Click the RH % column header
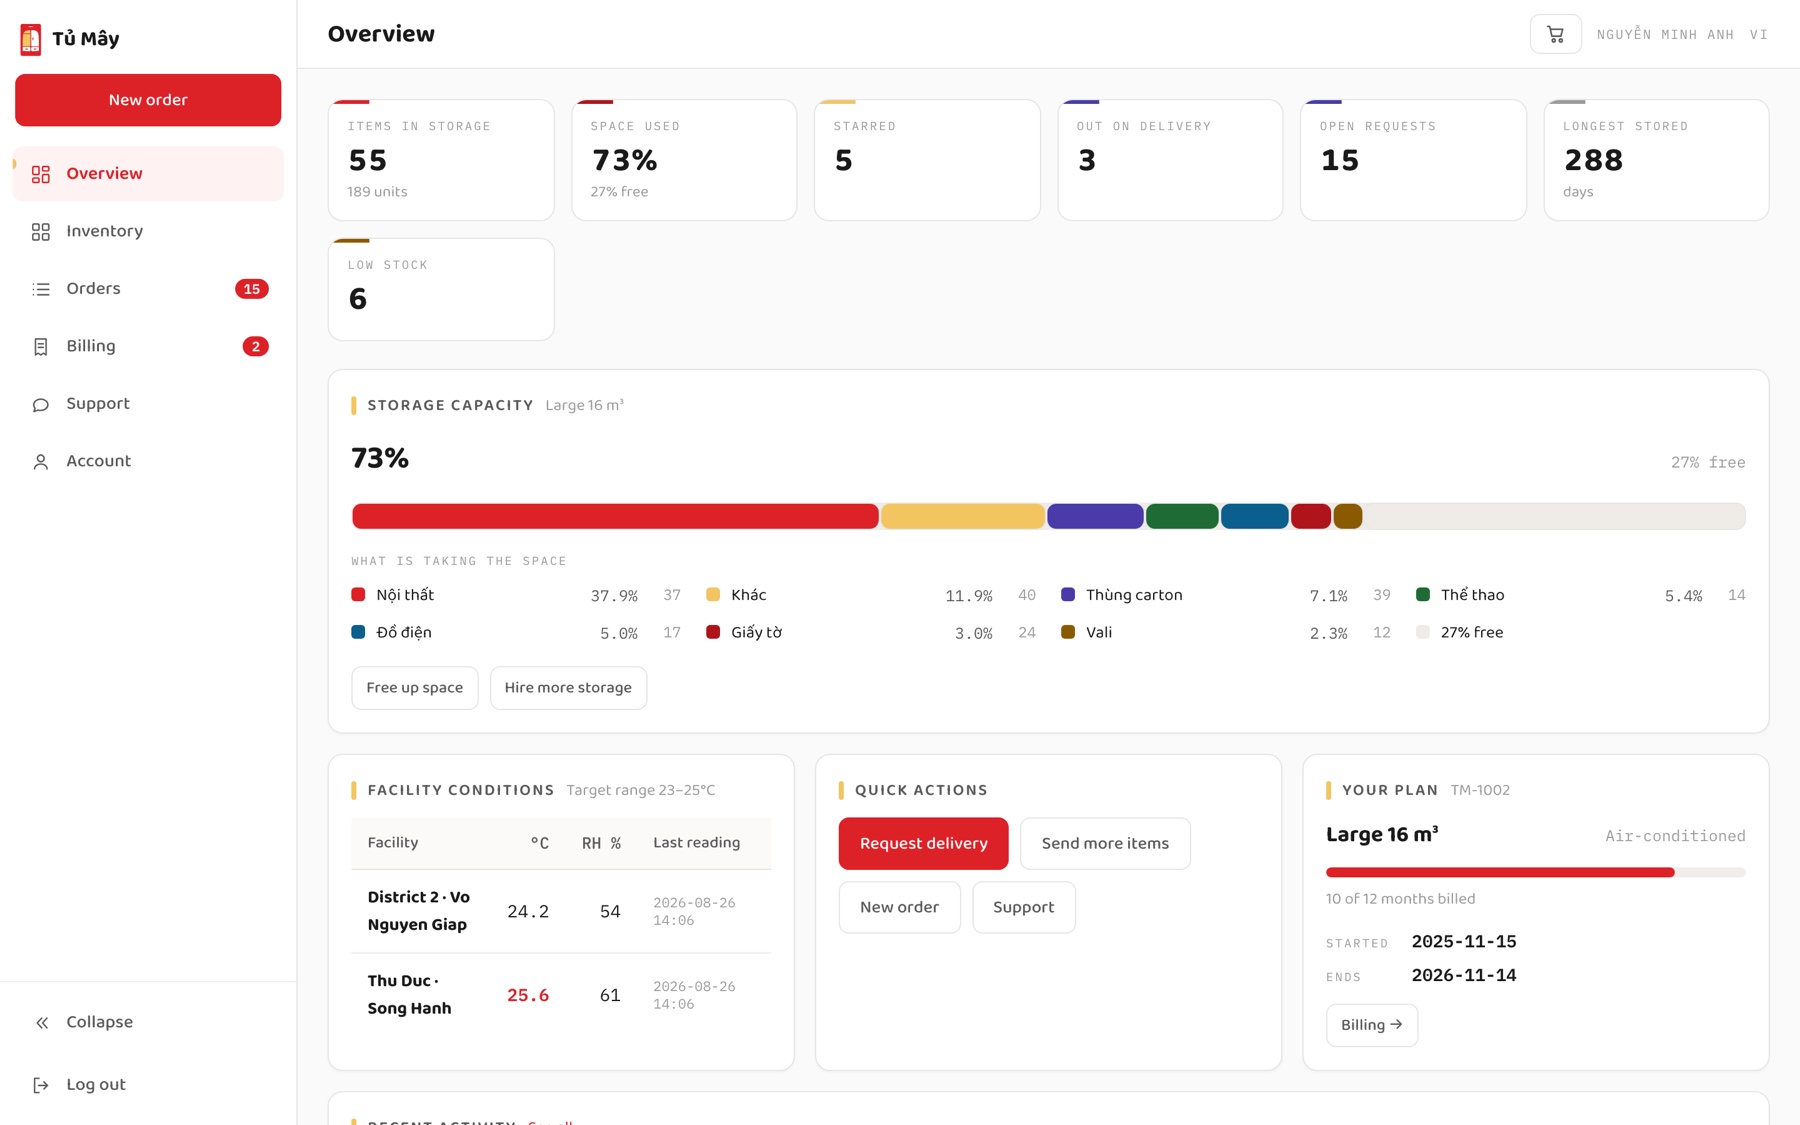The height and width of the screenshot is (1125, 1800). pyautogui.click(x=601, y=843)
